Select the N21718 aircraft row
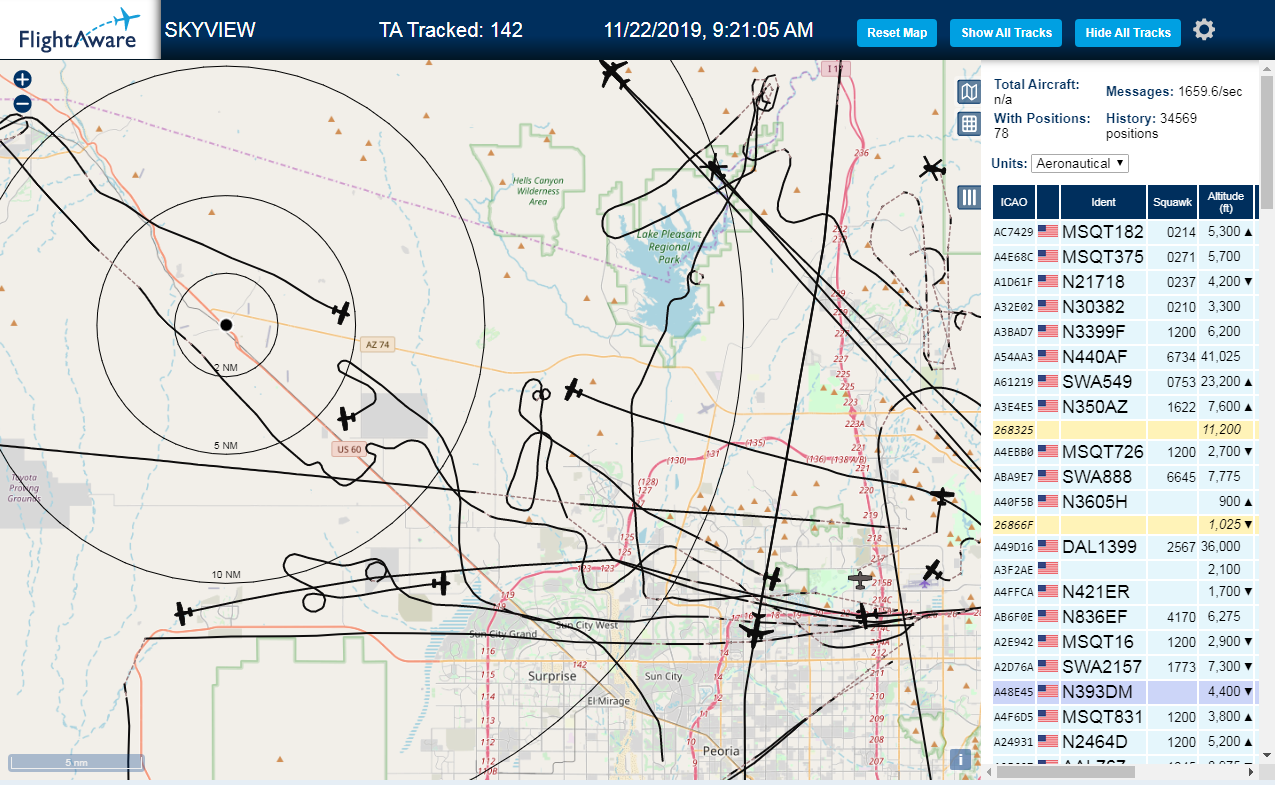 1125,281
